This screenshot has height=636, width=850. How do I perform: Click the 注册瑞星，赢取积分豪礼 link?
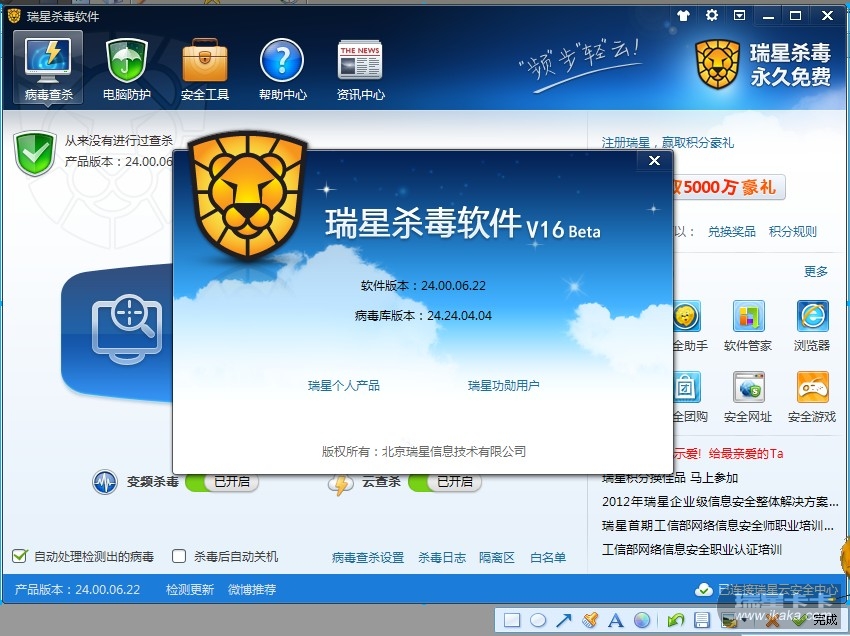click(x=667, y=143)
